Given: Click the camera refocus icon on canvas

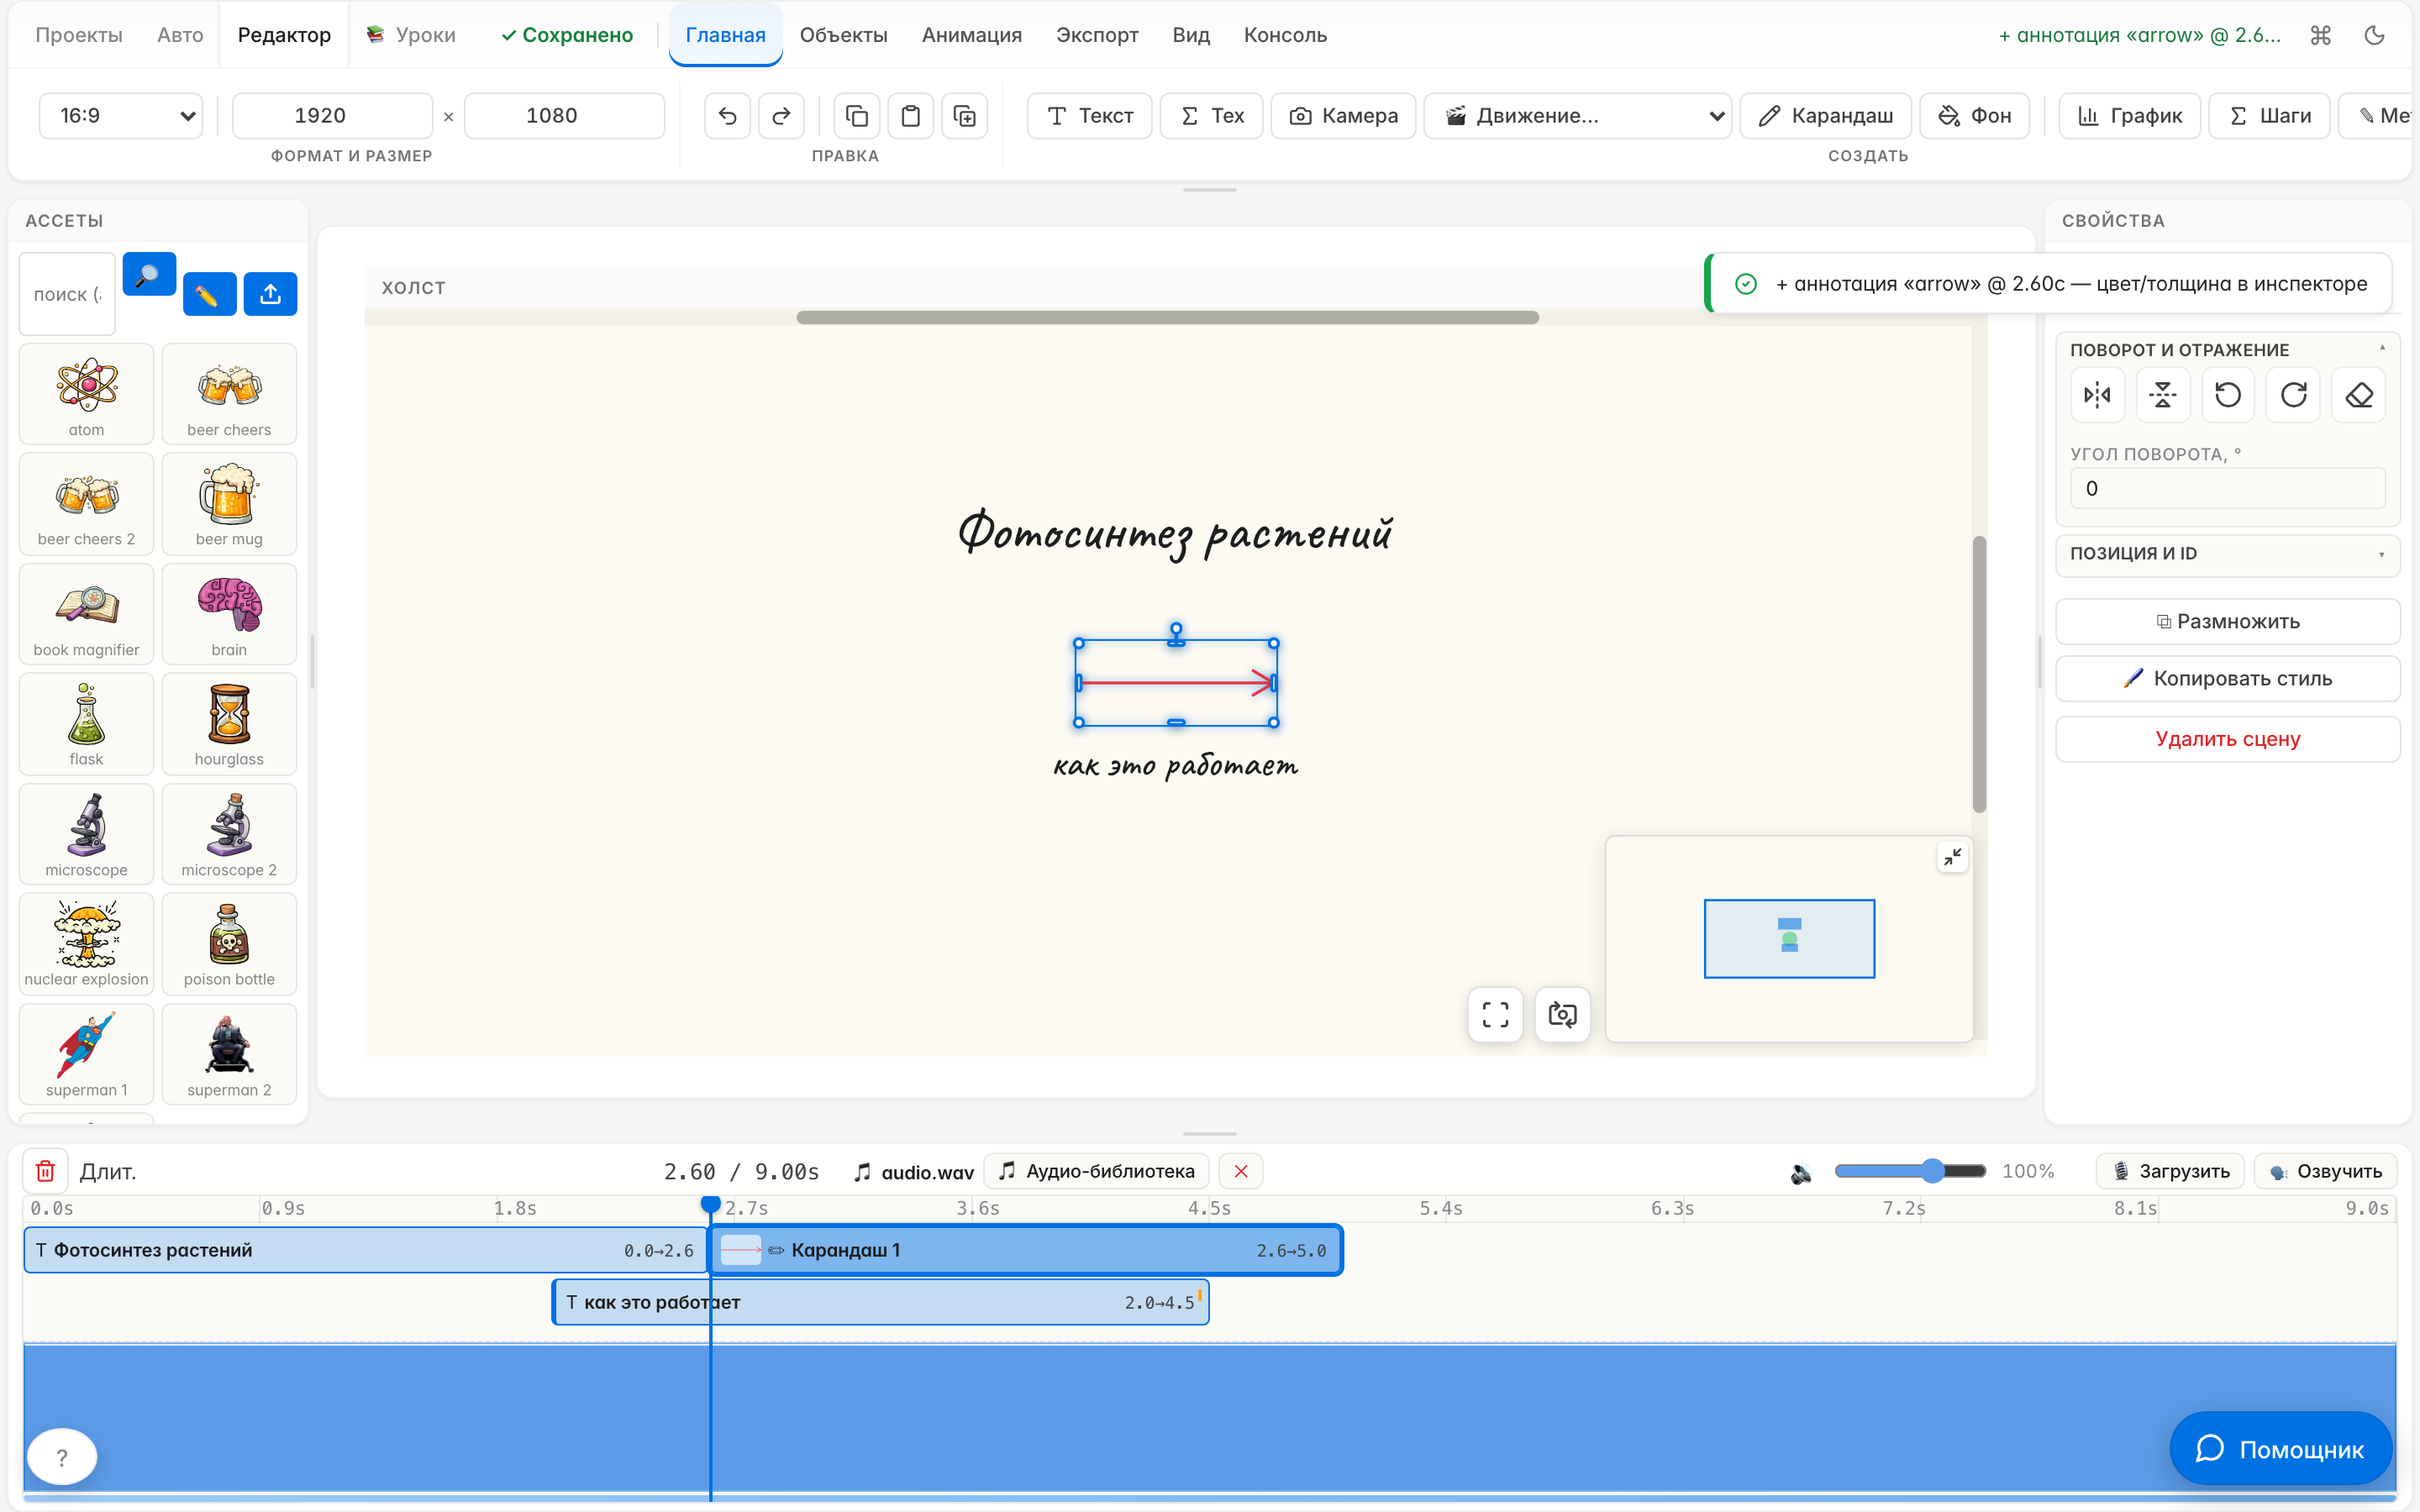Looking at the screenshot, I should pyautogui.click(x=1562, y=1014).
